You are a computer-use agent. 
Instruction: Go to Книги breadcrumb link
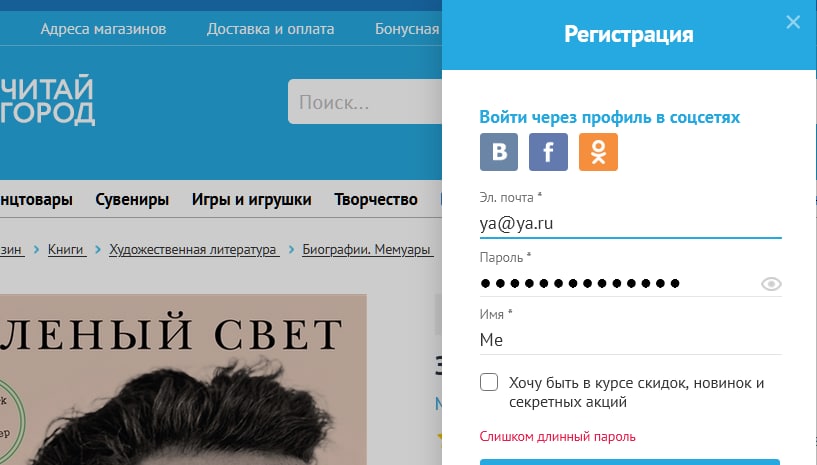(x=66, y=250)
